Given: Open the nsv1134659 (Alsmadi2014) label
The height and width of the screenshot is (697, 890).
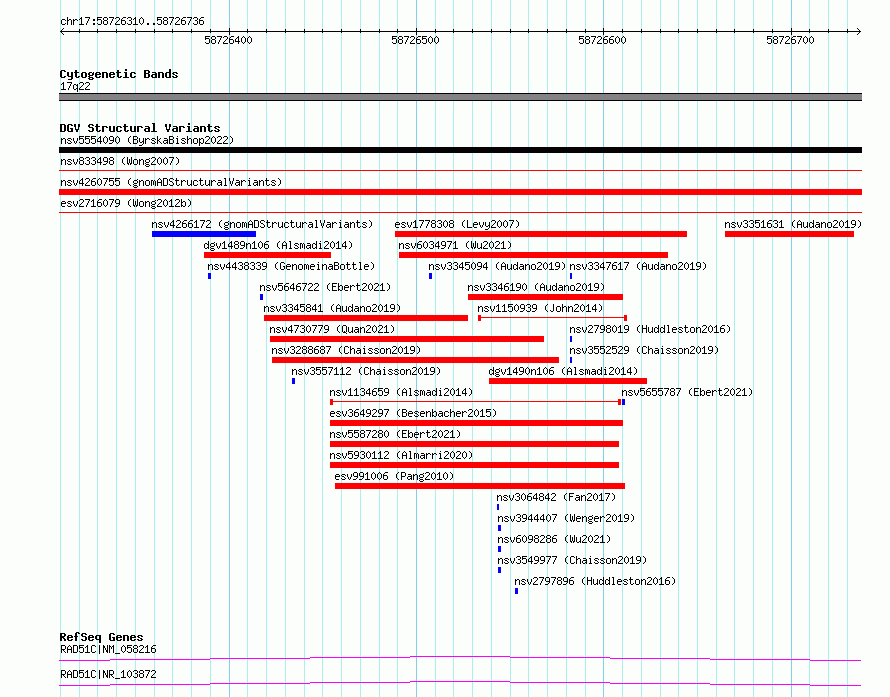Looking at the screenshot, I should pyautogui.click(x=401, y=392).
